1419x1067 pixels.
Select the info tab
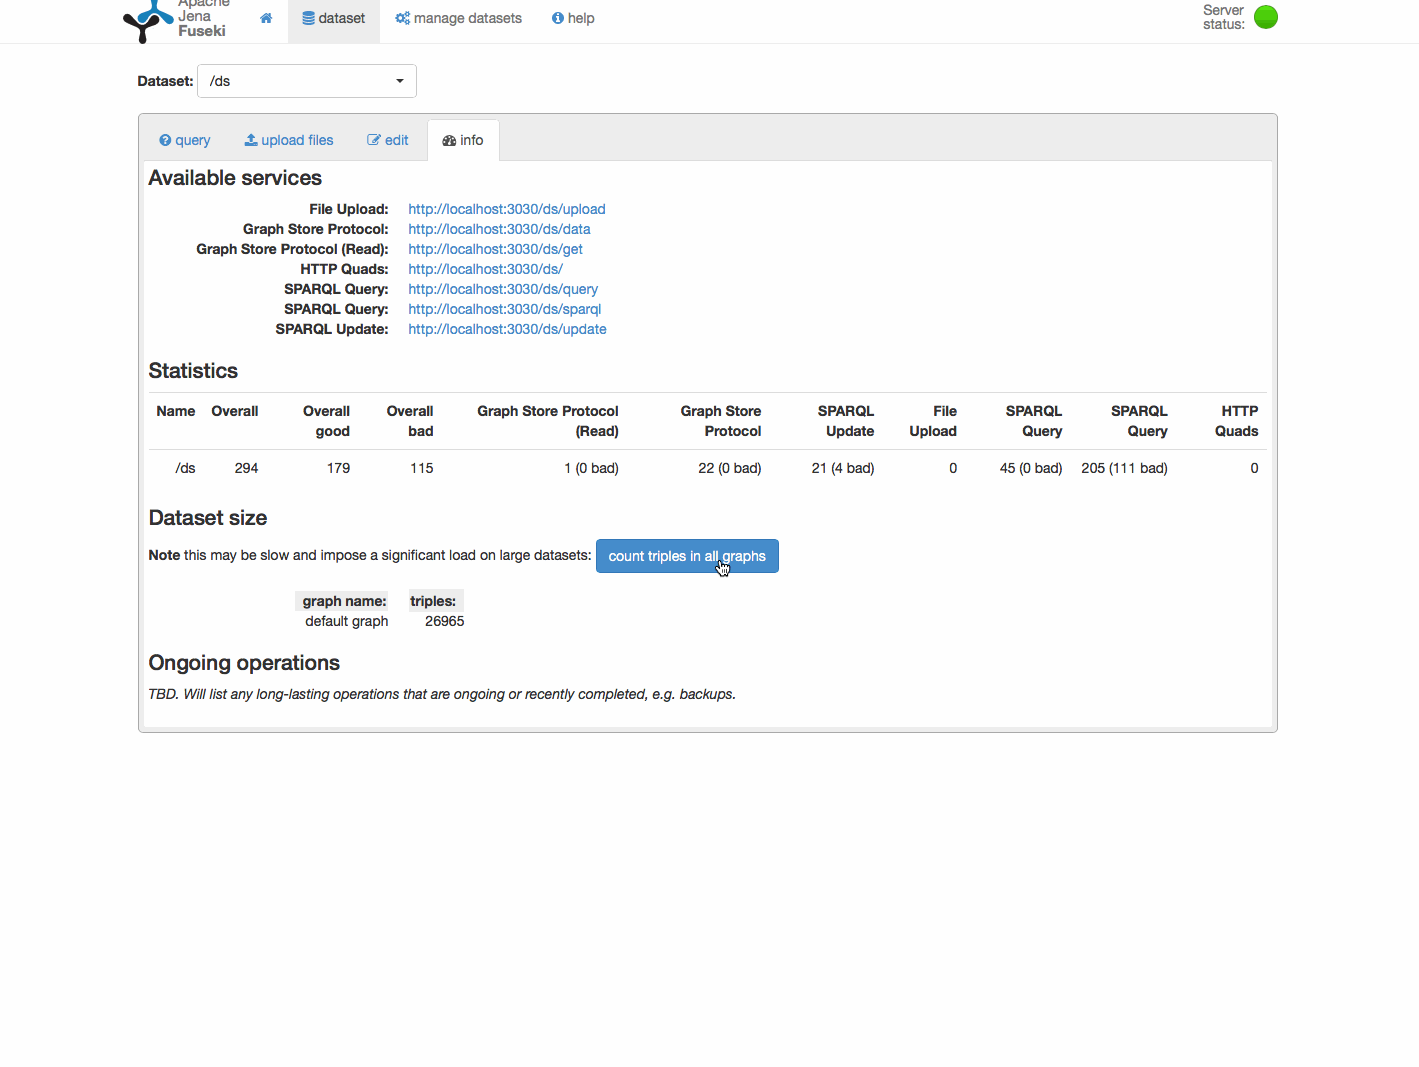pyautogui.click(x=463, y=140)
